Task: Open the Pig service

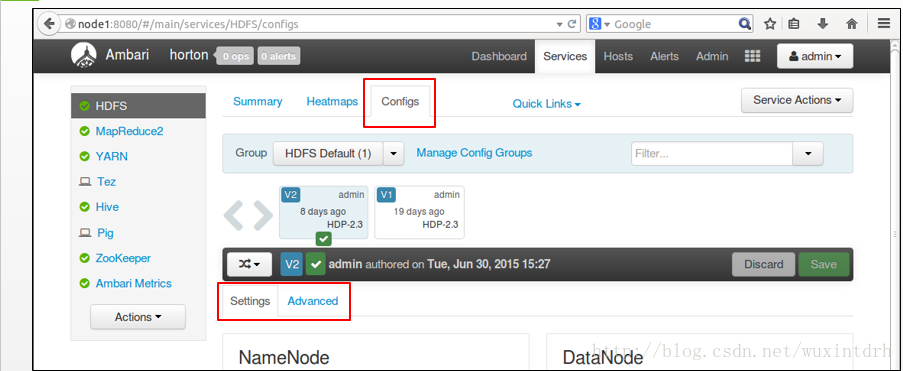Action: coord(105,233)
